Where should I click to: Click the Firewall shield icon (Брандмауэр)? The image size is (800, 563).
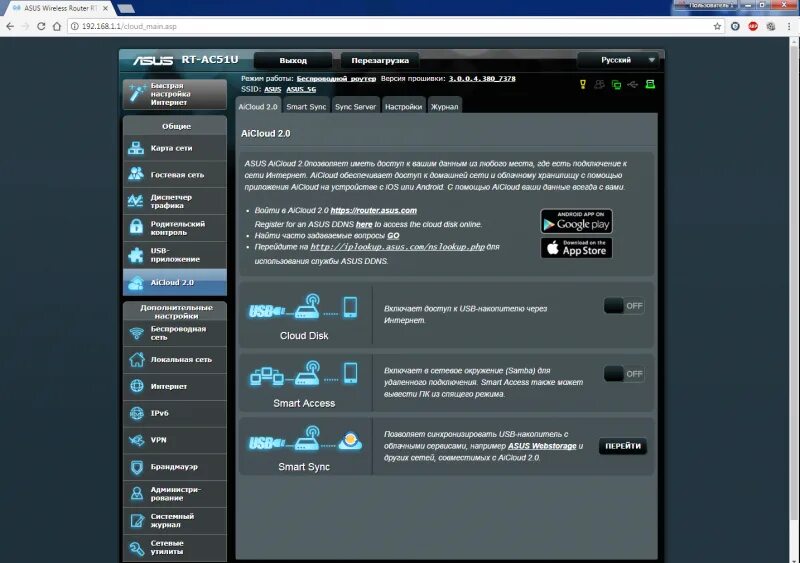136,467
